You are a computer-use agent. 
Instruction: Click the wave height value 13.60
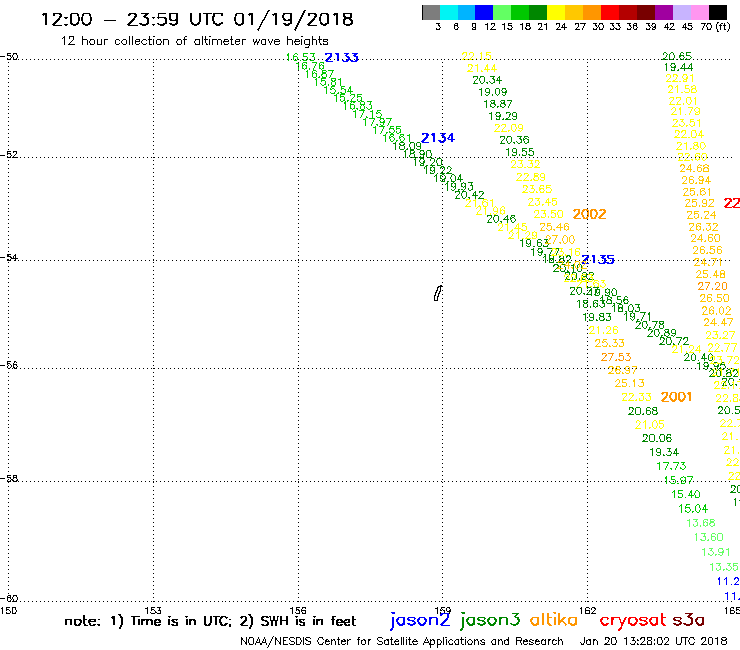click(708, 537)
